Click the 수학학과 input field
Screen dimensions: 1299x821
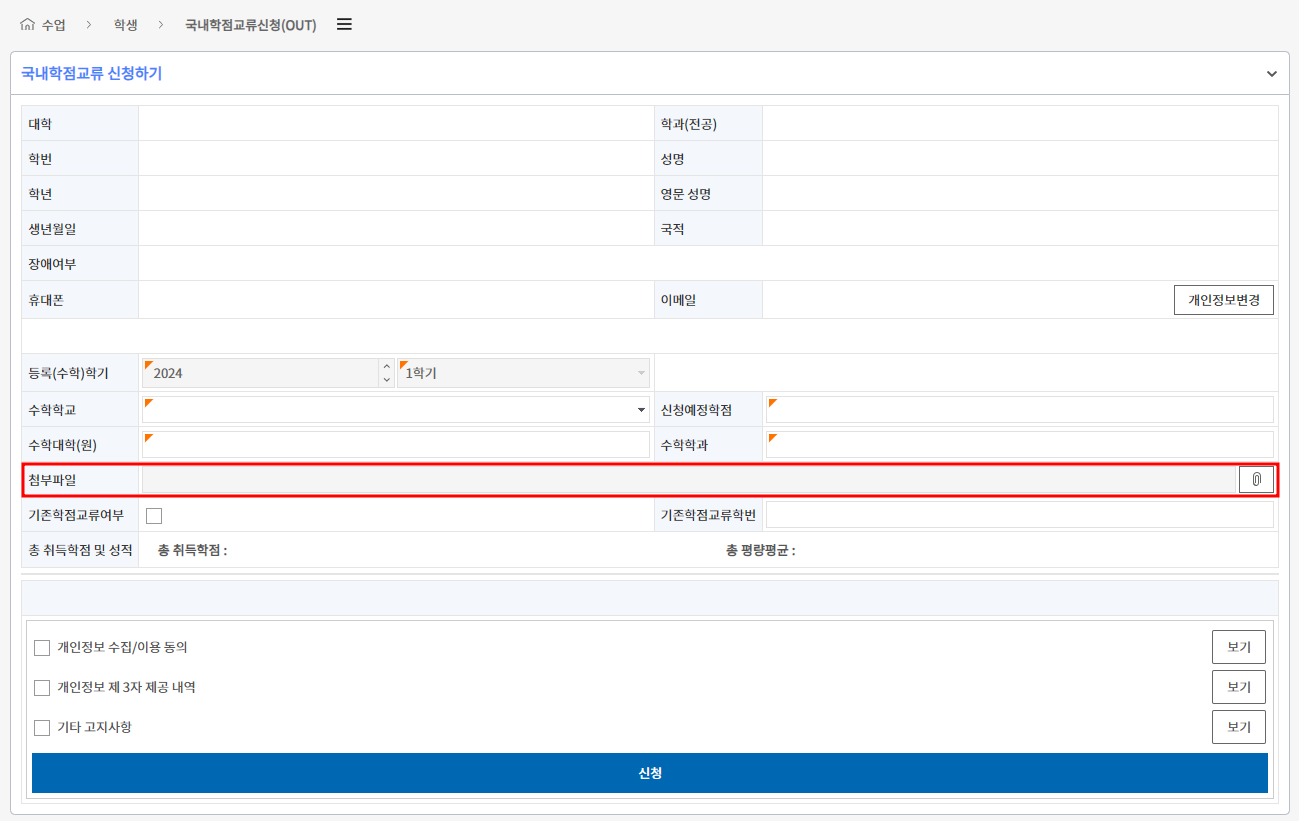1020,445
